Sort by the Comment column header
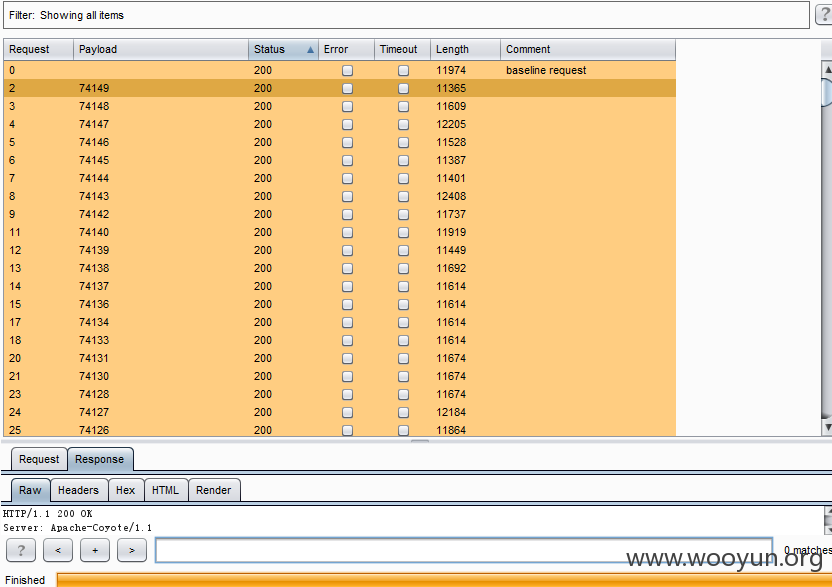Image resolution: width=832 pixels, height=587 pixels. (588, 49)
